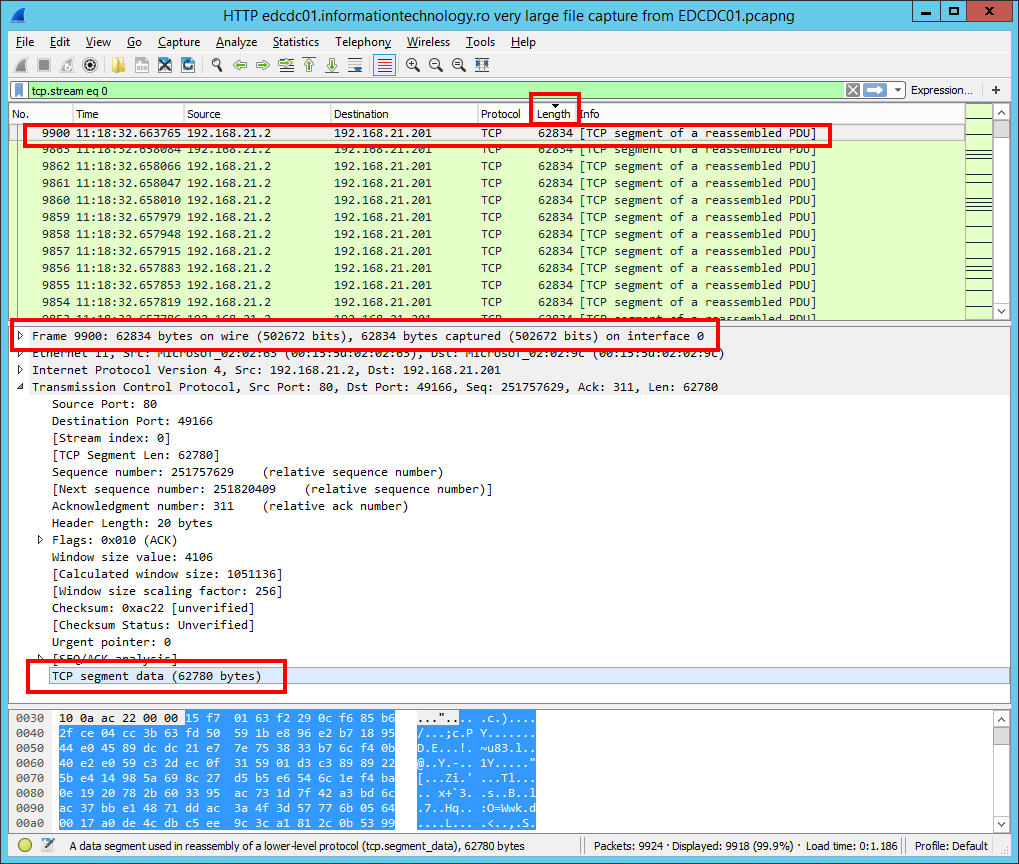Sort by the No. column header
1019x864 pixels.
pyautogui.click(x=40, y=114)
